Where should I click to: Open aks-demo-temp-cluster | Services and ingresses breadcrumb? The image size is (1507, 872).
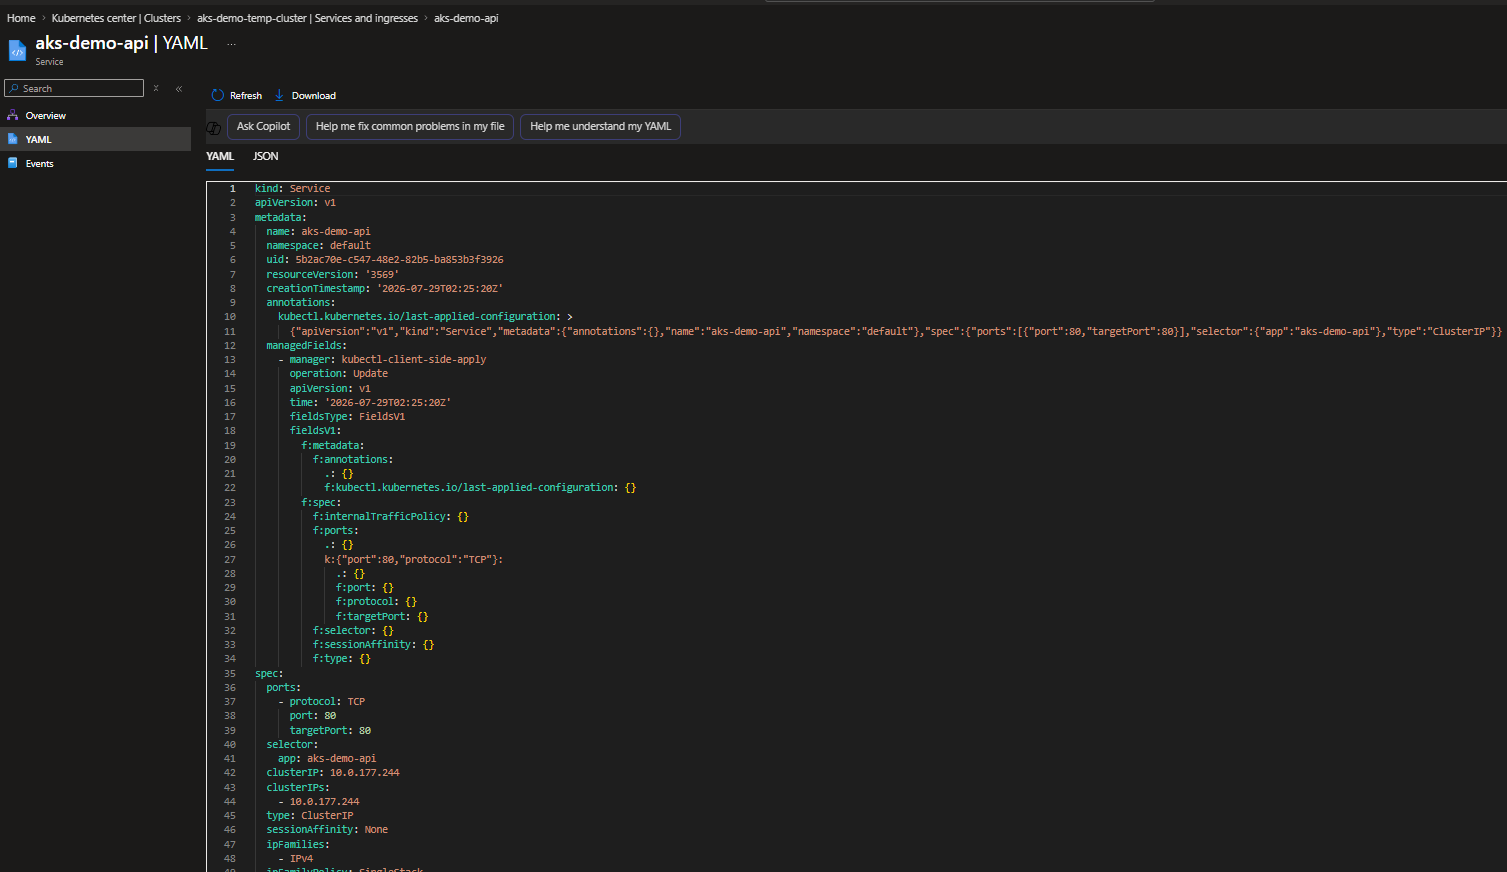point(307,18)
